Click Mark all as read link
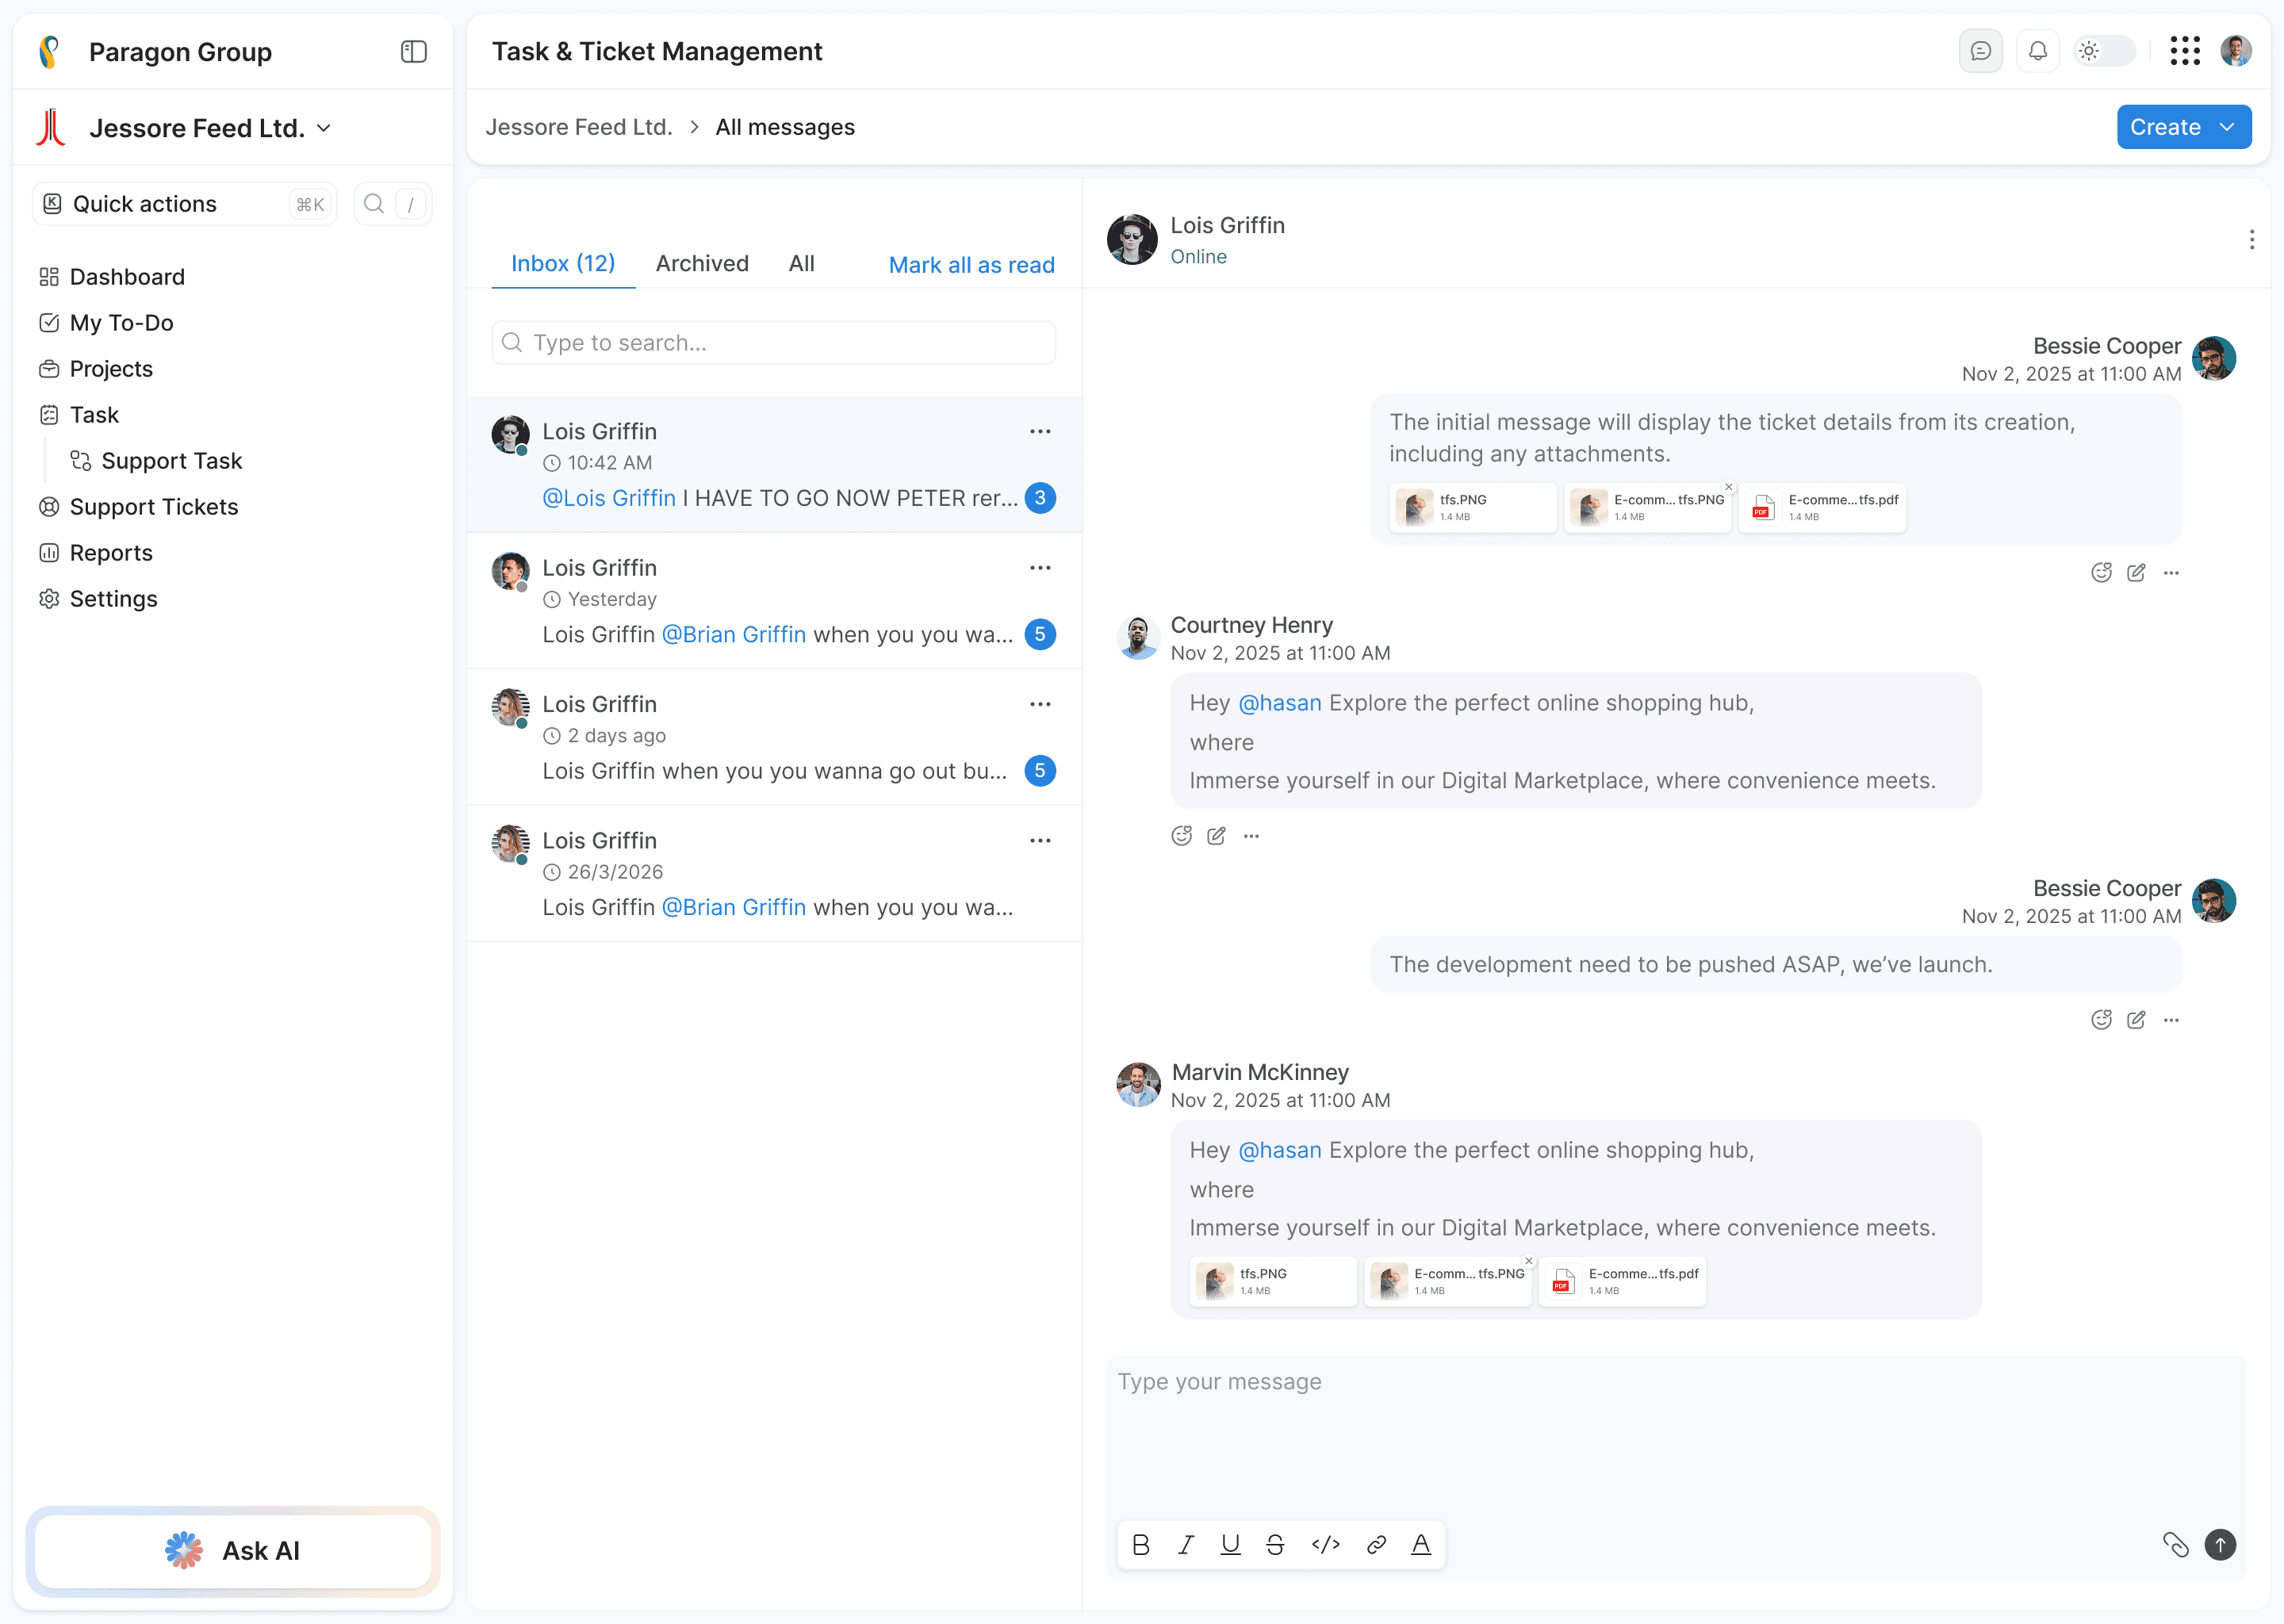Viewport: 2284px width, 1624px height. tap(971, 265)
